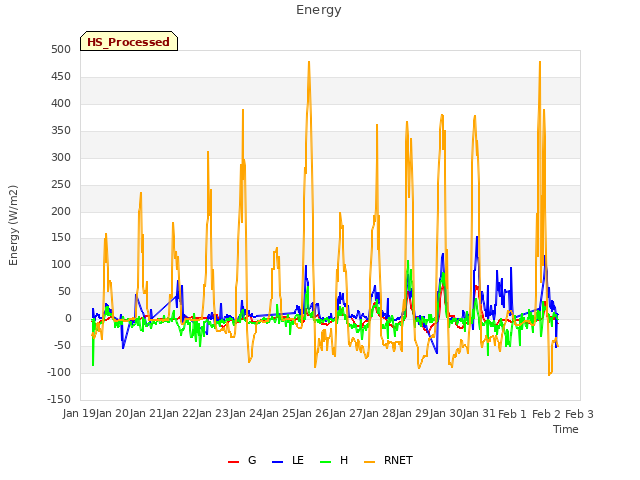
Task: Click the Jan 31 date tick label
Action: coord(479,414)
